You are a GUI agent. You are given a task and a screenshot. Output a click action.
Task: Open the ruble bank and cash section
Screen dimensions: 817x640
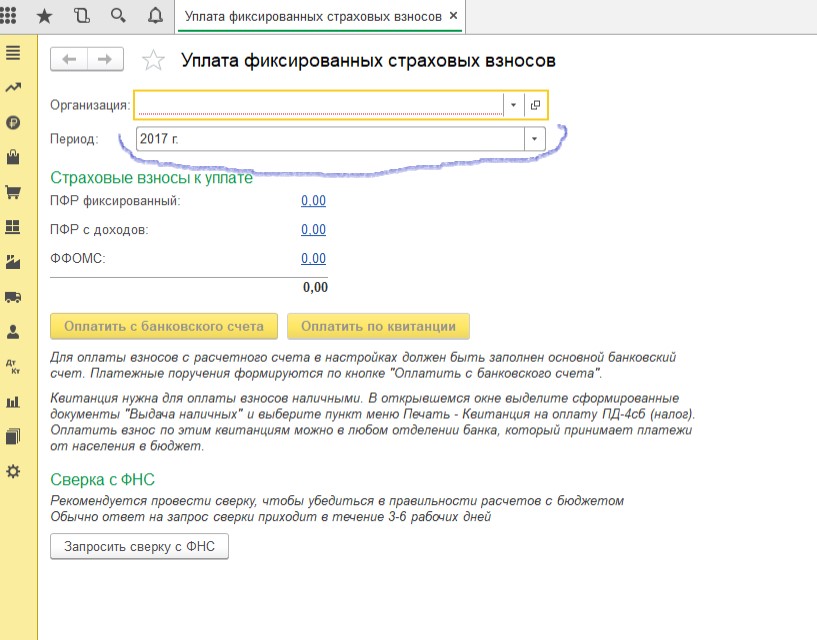(13, 123)
